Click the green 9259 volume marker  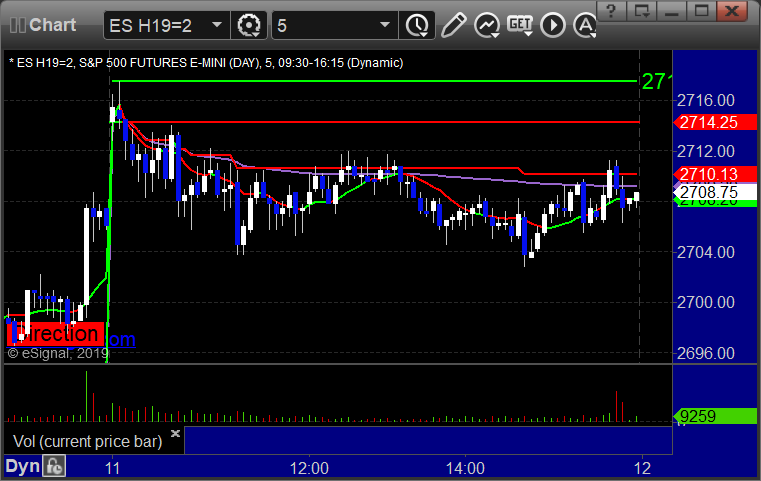(715, 416)
